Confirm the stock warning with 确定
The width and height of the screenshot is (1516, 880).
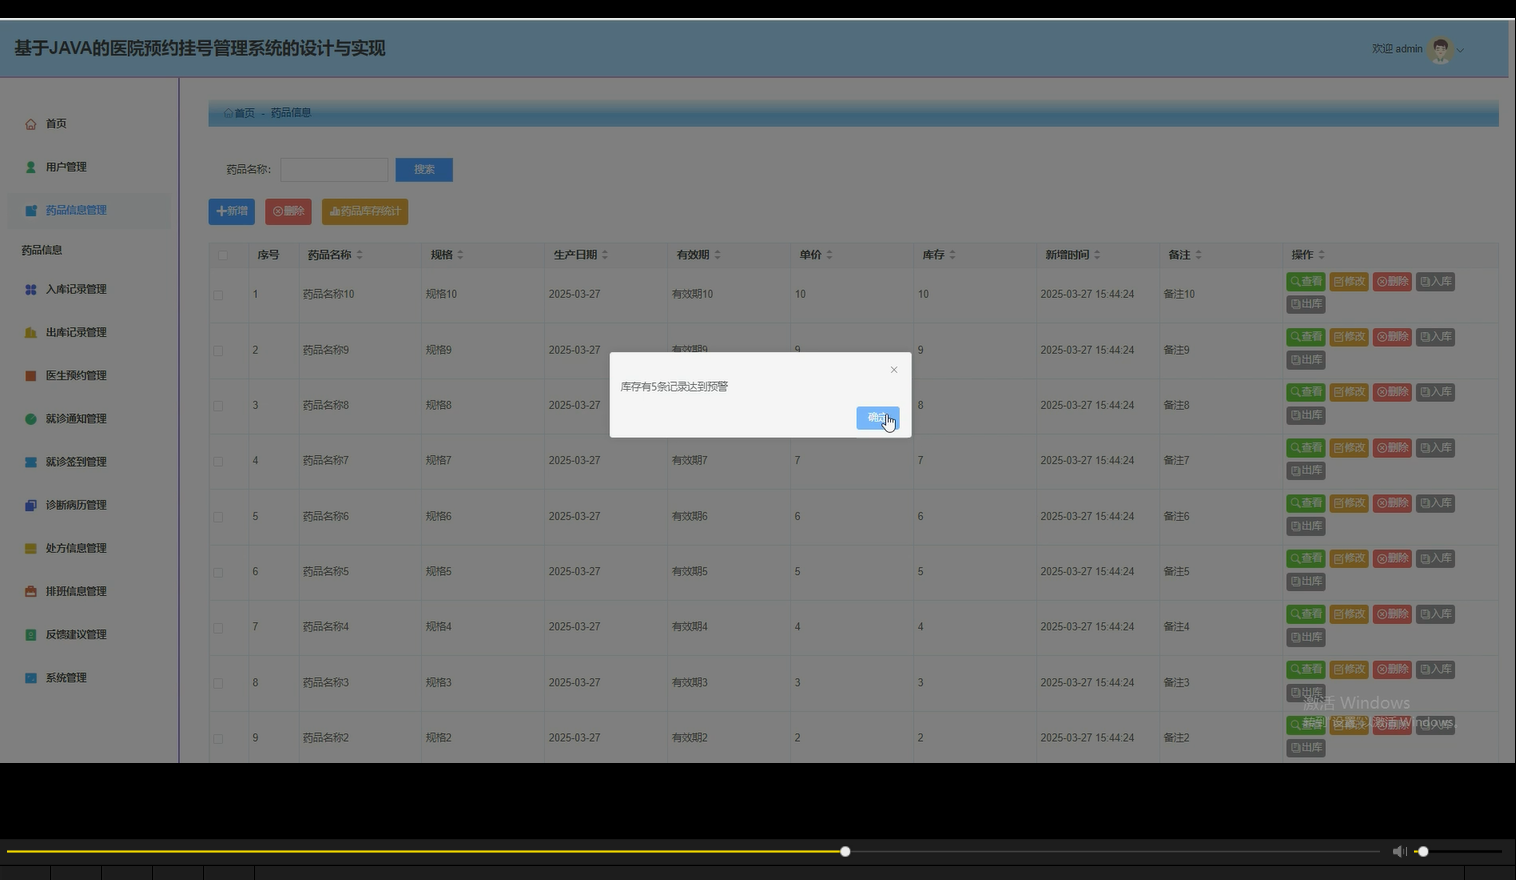[878, 418]
